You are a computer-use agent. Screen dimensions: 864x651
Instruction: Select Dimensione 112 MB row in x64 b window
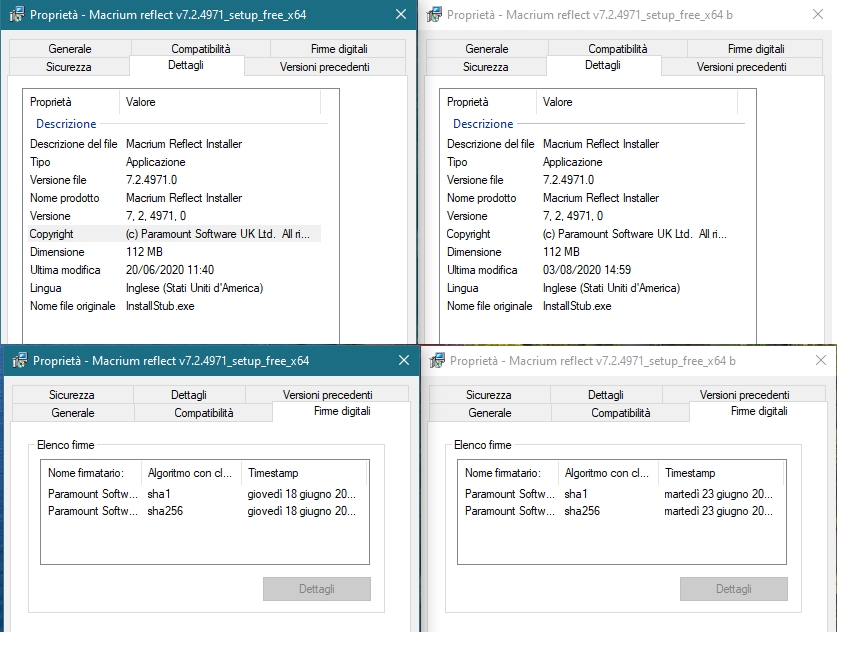pos(591,252)
